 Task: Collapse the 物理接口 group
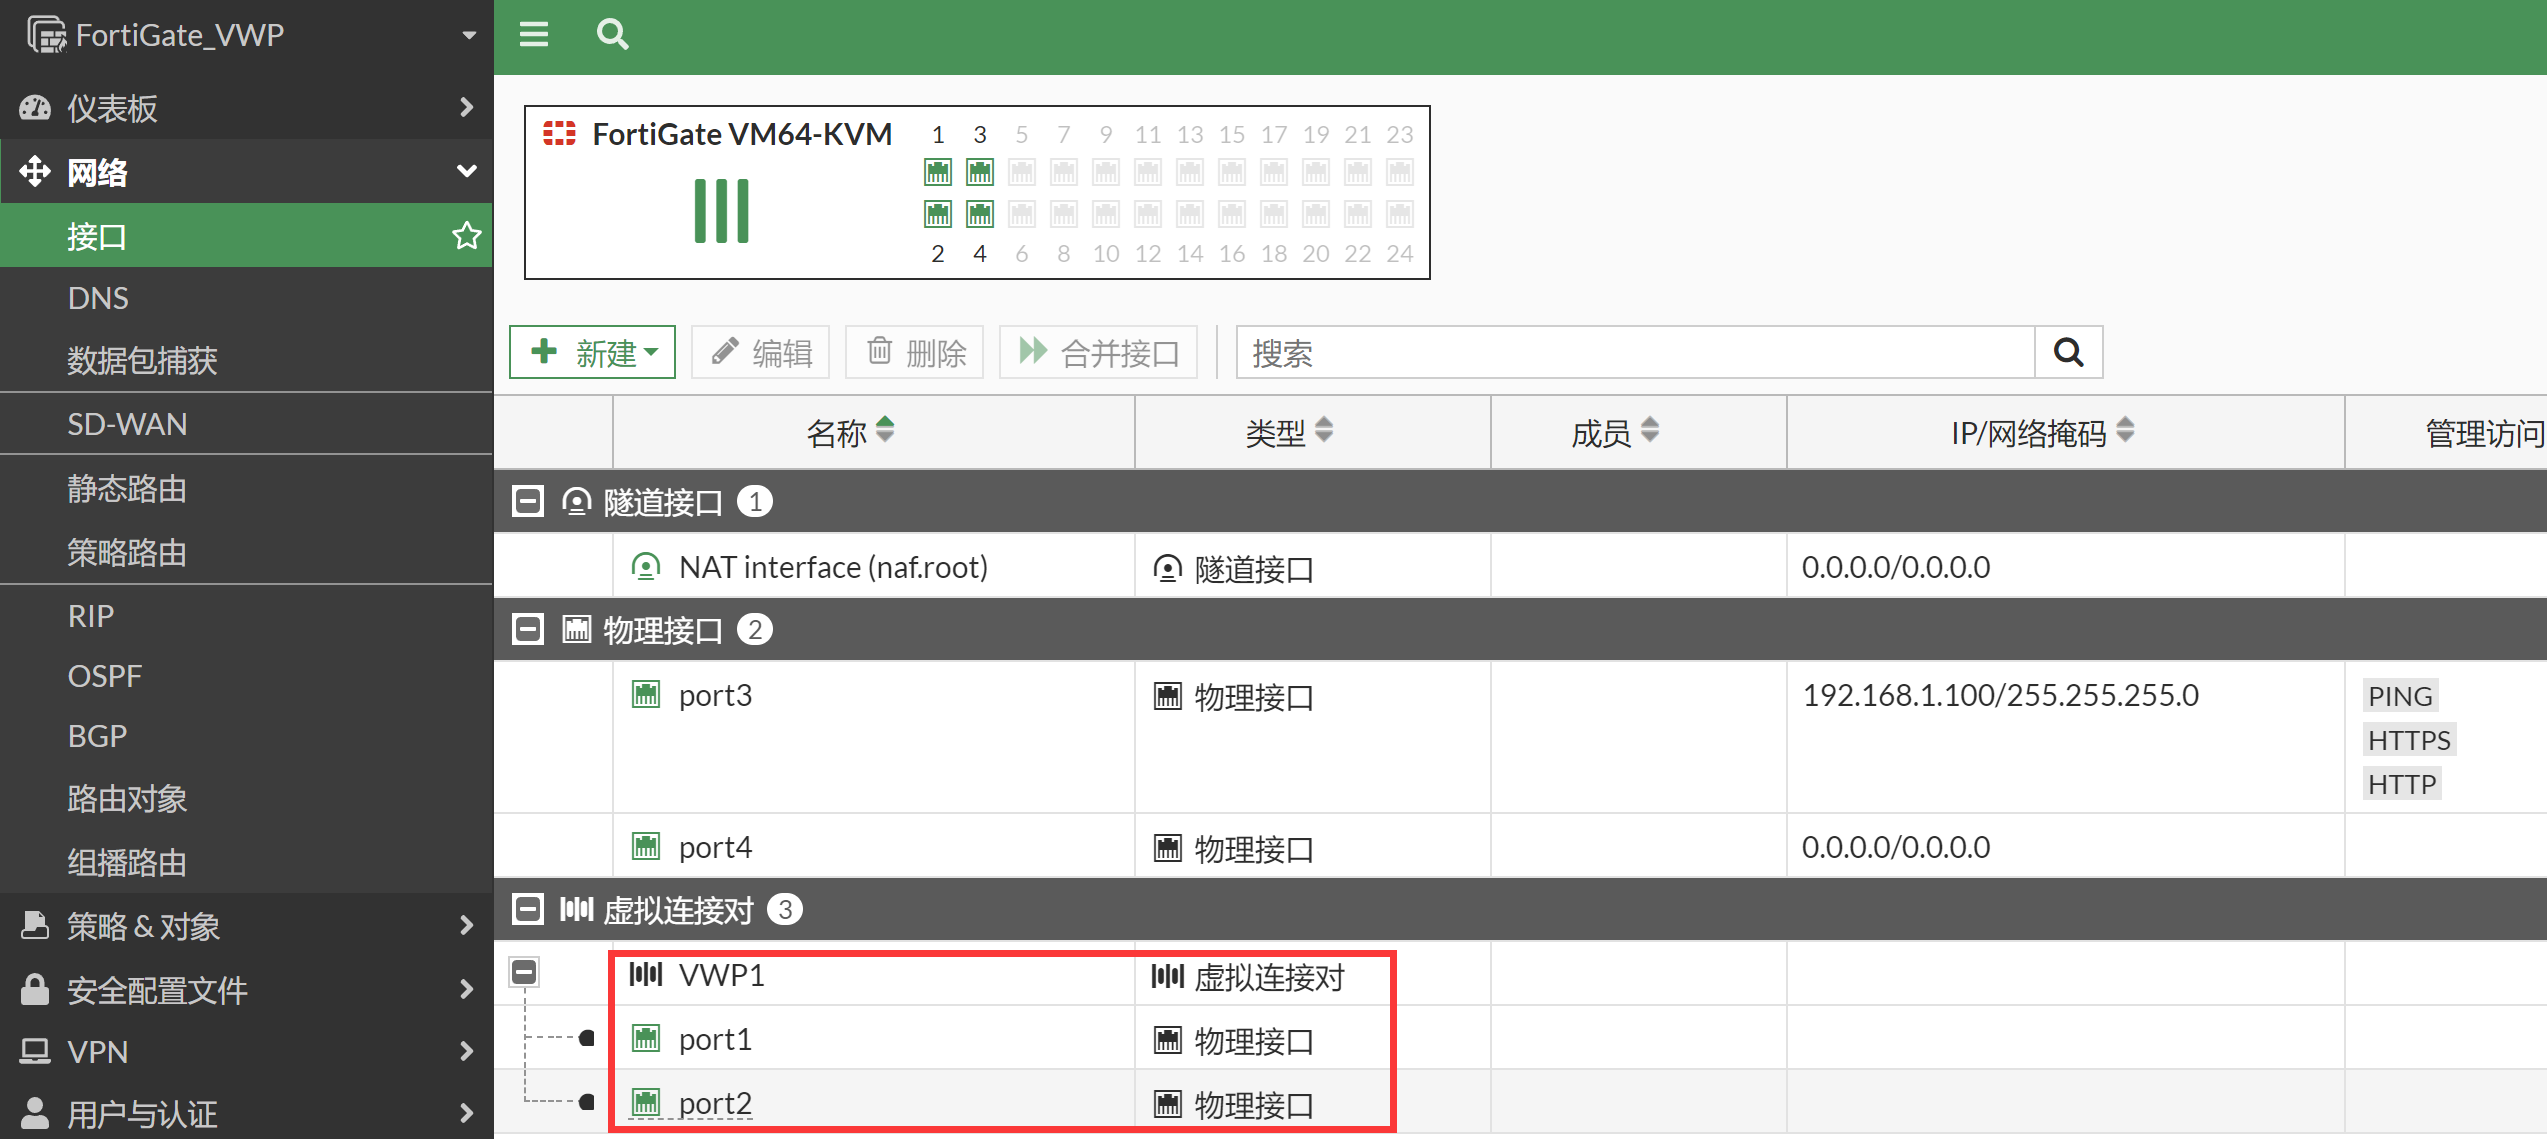click(x=528, y=629)
